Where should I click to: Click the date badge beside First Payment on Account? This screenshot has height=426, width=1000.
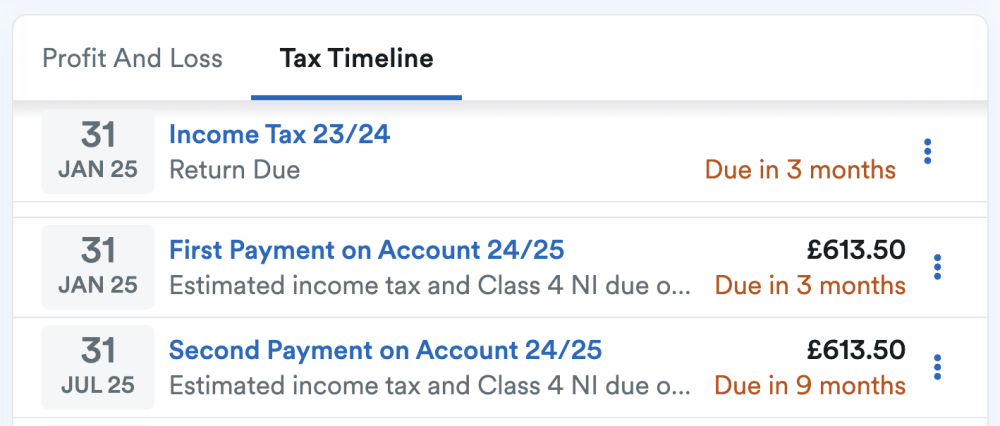97,267
